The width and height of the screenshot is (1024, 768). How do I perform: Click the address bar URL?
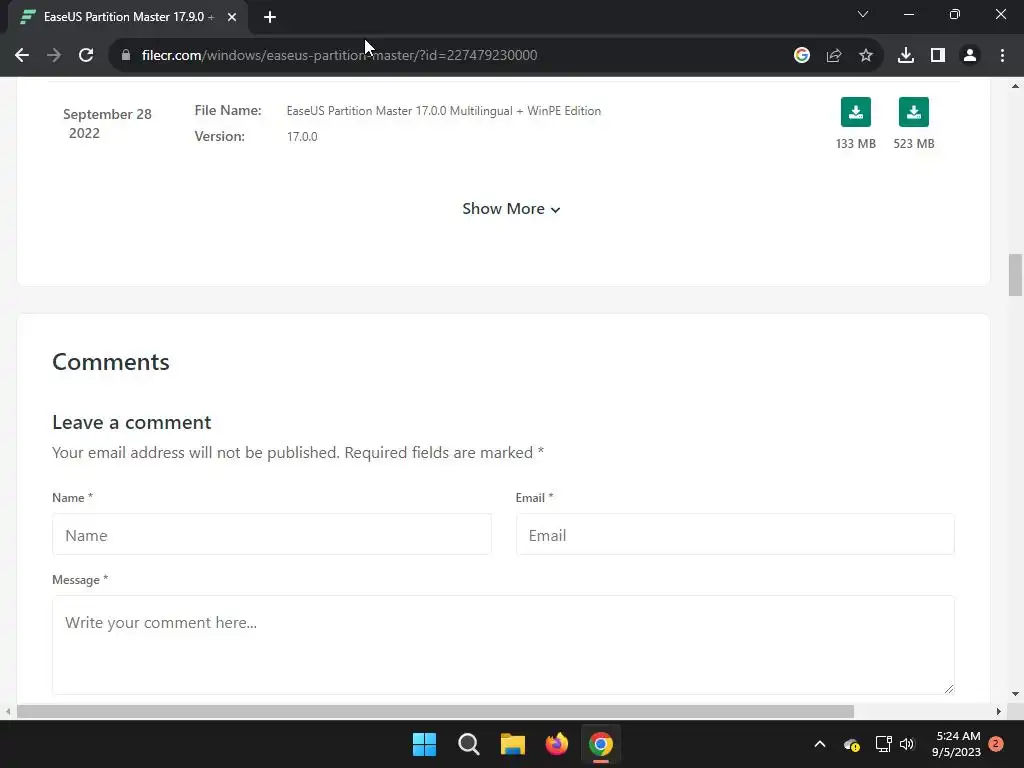click(x=340, y=56)
